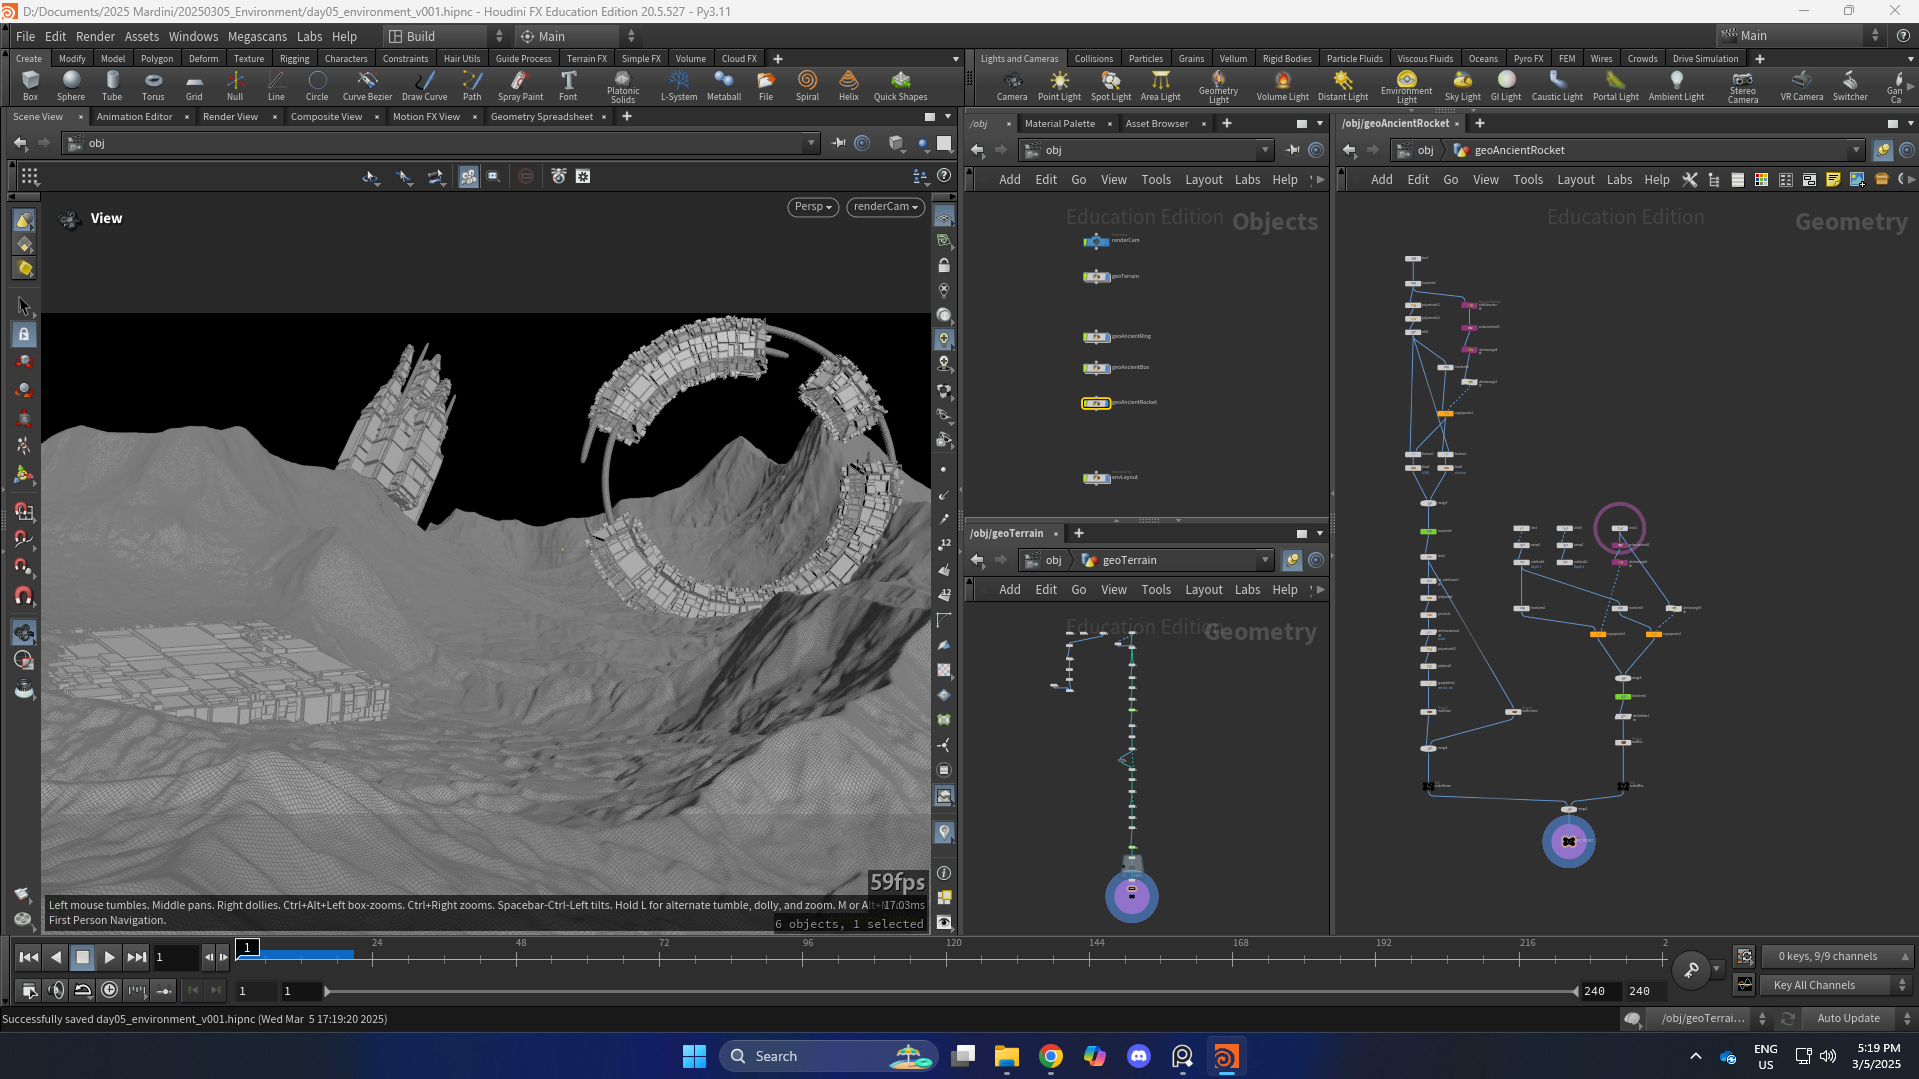Click Add in the /obj network menu
This screenshot has height=1079, width=1919.
[x=1010, y=180]
